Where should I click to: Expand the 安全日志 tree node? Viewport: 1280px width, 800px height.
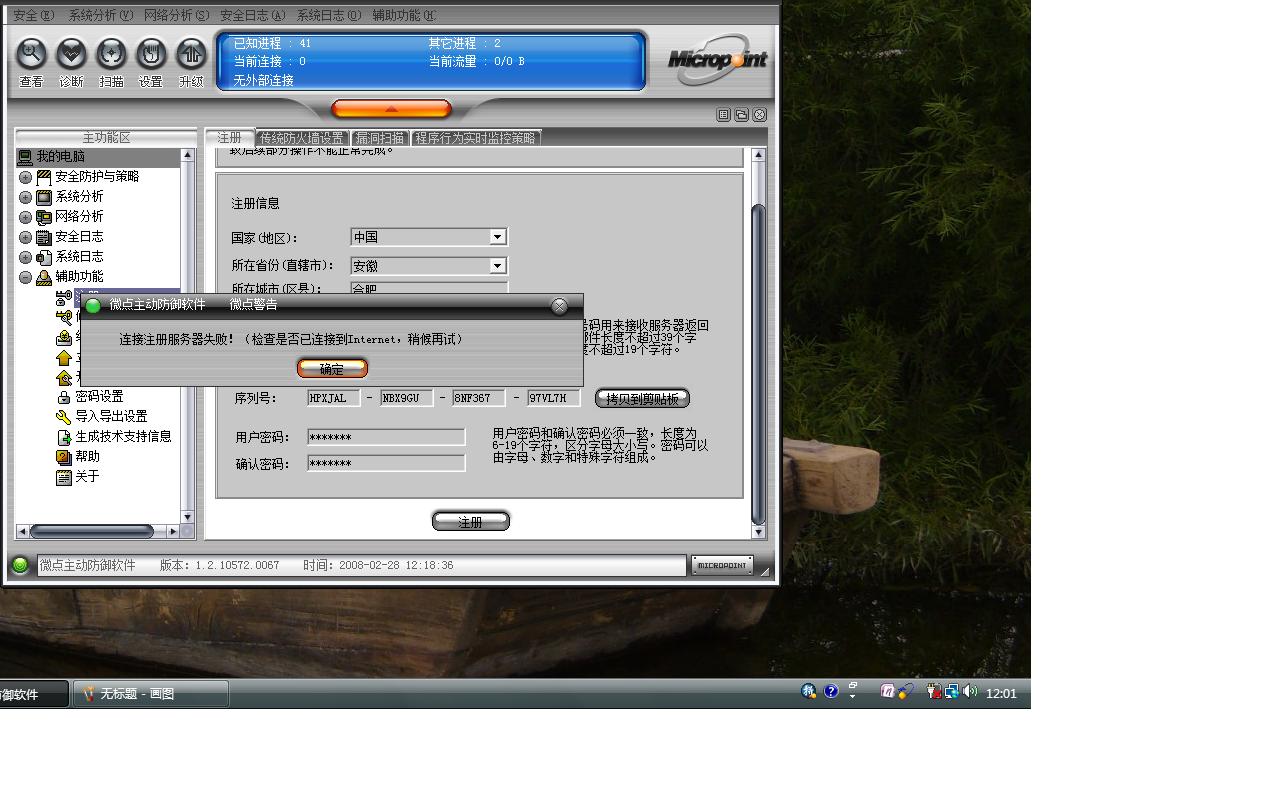pos(26,237)
